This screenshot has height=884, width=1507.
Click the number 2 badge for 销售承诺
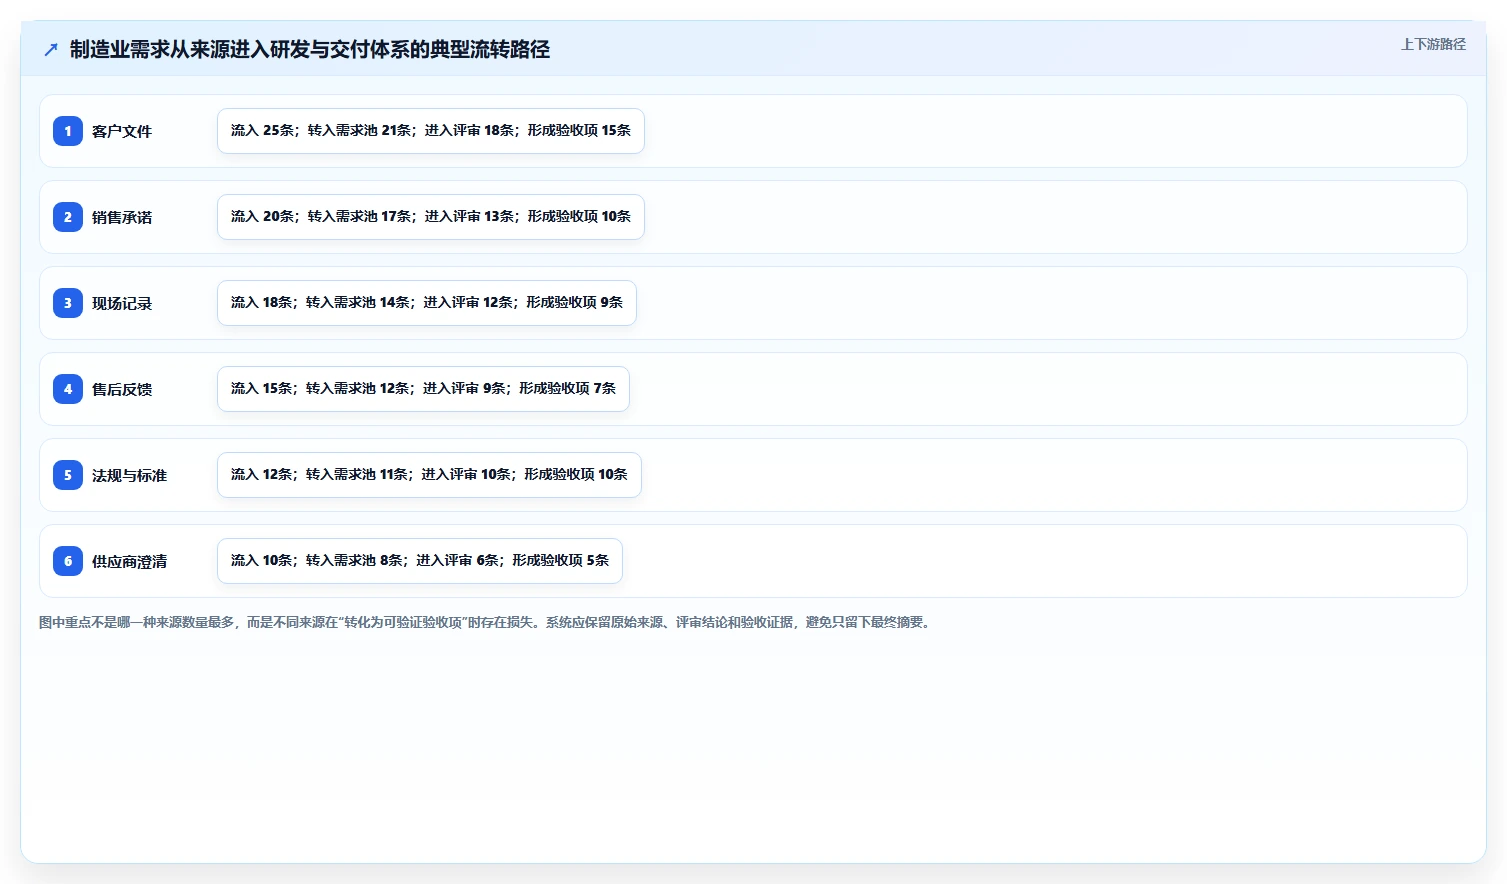tap(68, 217)
